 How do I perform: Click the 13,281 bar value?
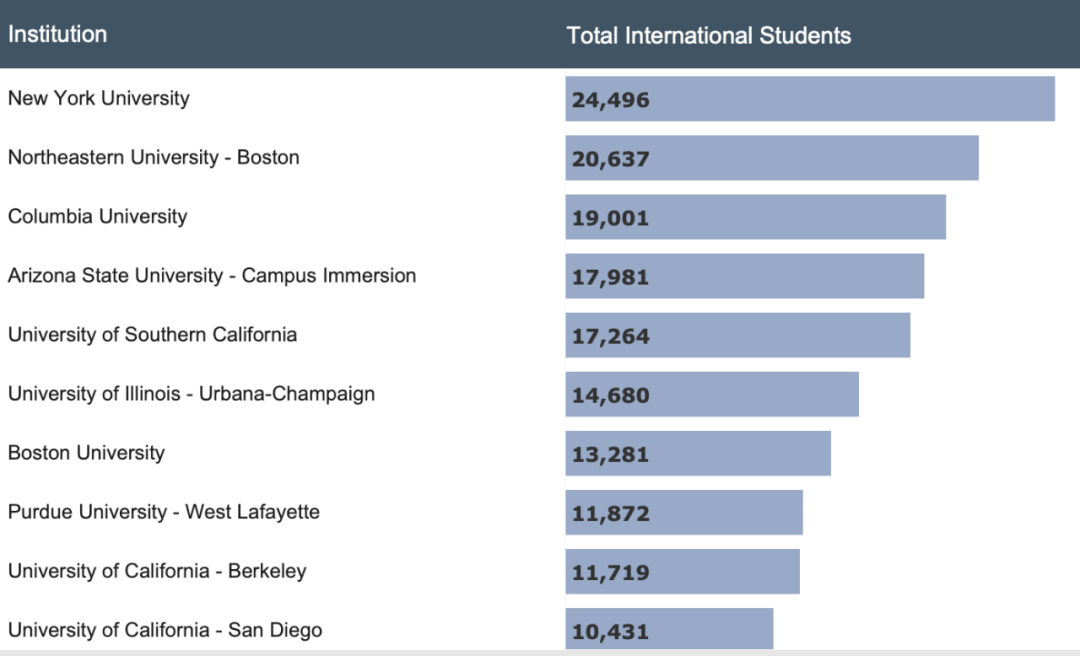(x=610, y=455)
